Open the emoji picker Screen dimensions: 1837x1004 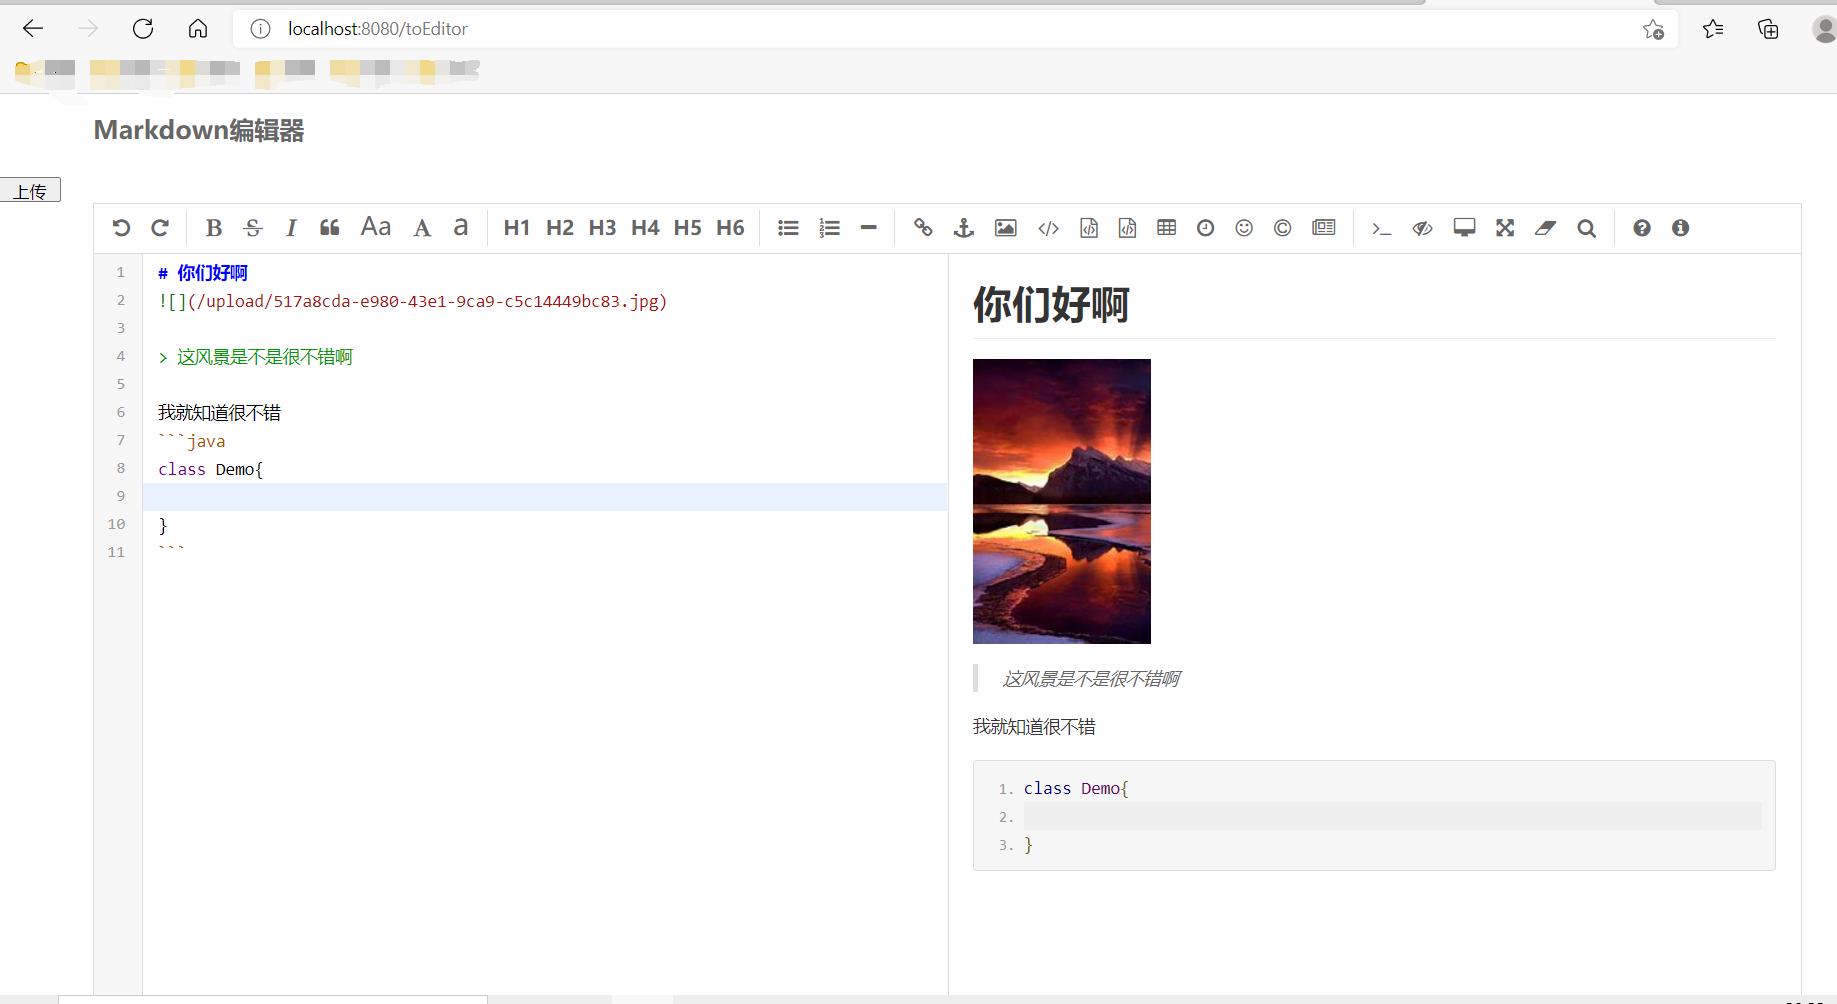pyautogui.click(x=1244, y=228)
